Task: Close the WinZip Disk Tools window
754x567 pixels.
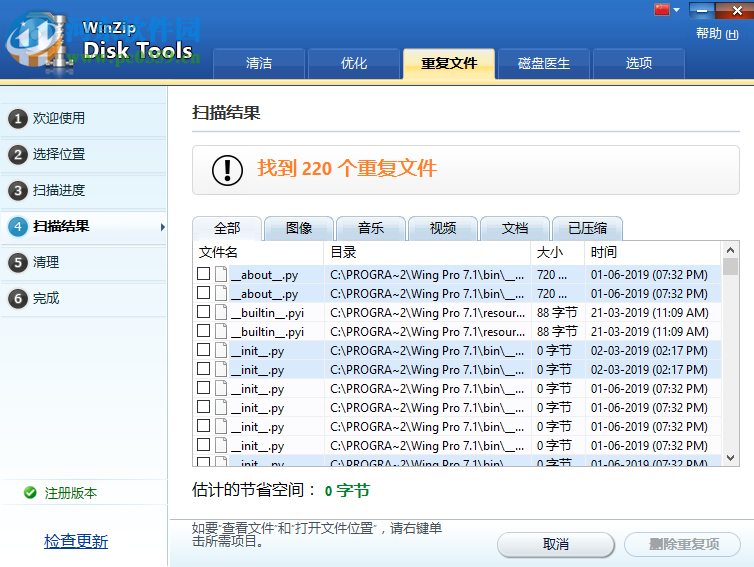Action: point(737,11)
